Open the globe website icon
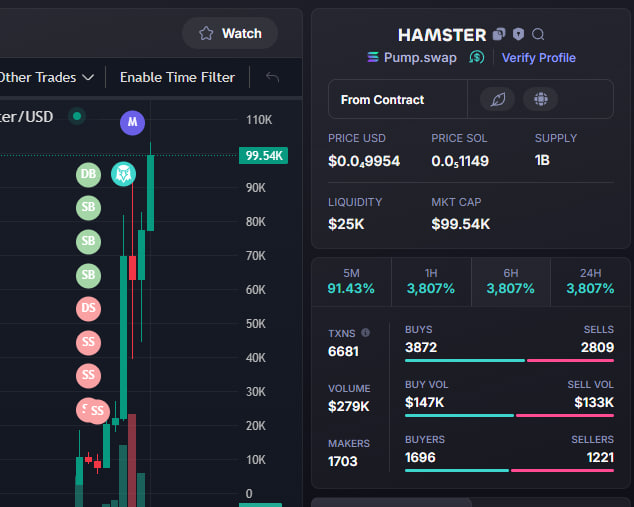Viewport: 634px width, 507px height. [541, 99]
